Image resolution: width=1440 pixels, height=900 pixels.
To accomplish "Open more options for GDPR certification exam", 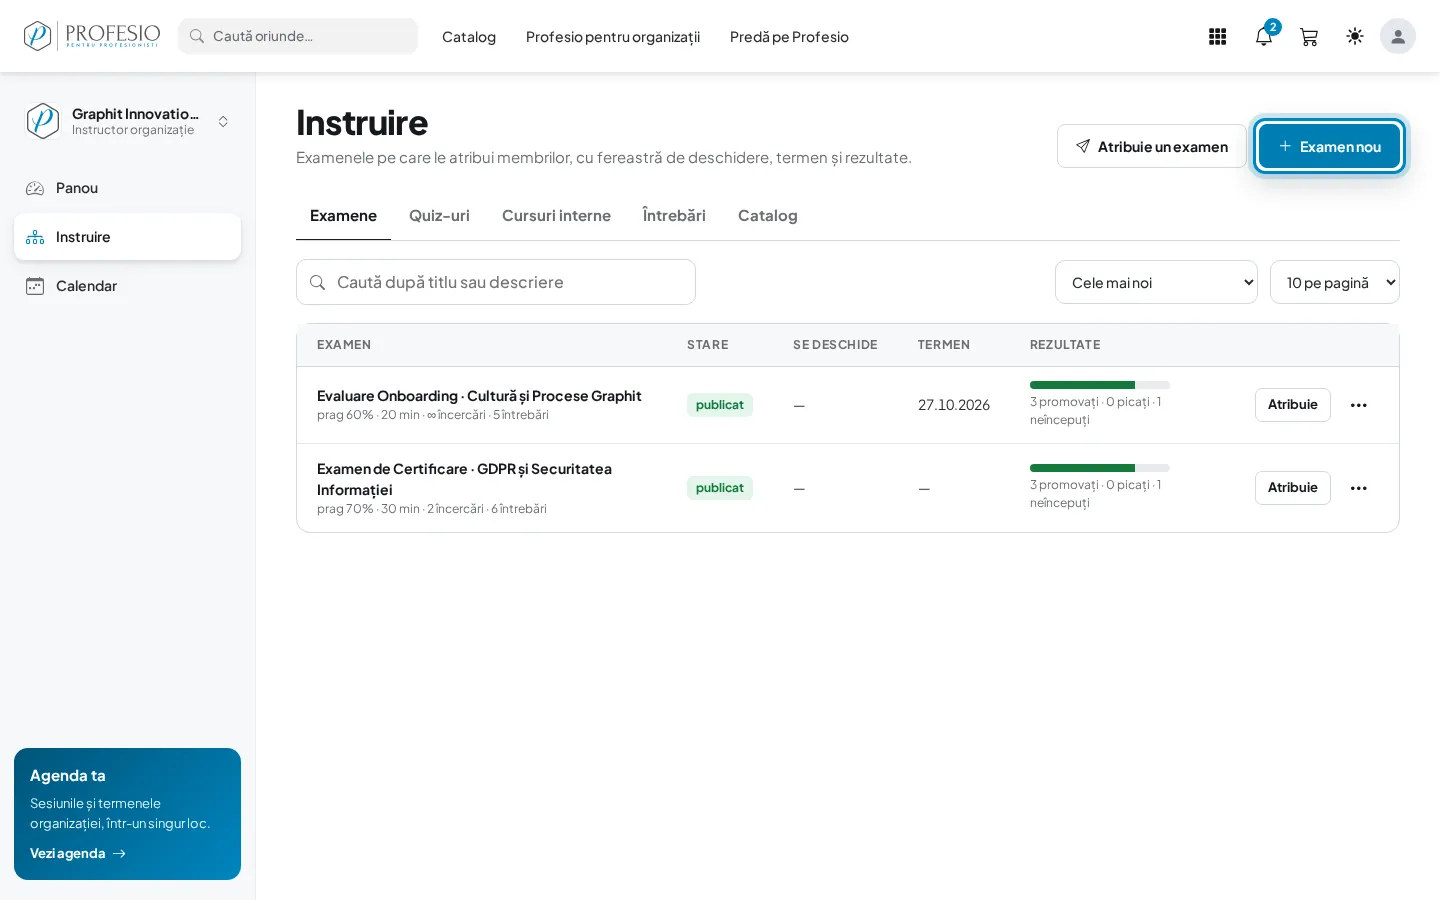I will [x=1358, y=488].
